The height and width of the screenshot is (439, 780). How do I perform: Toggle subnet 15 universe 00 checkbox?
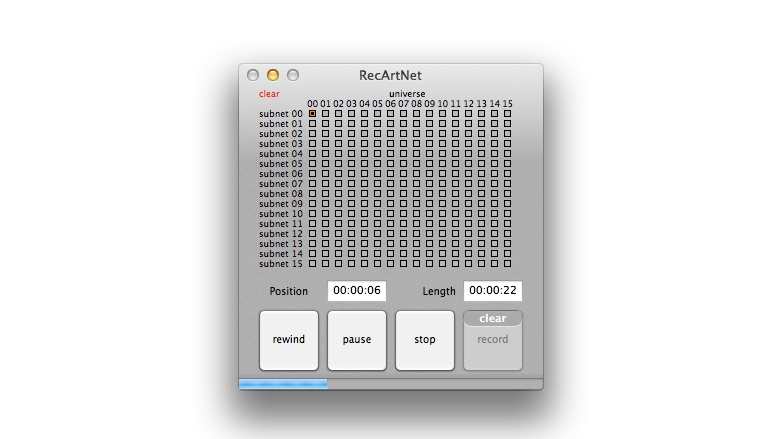coord(312,264)
